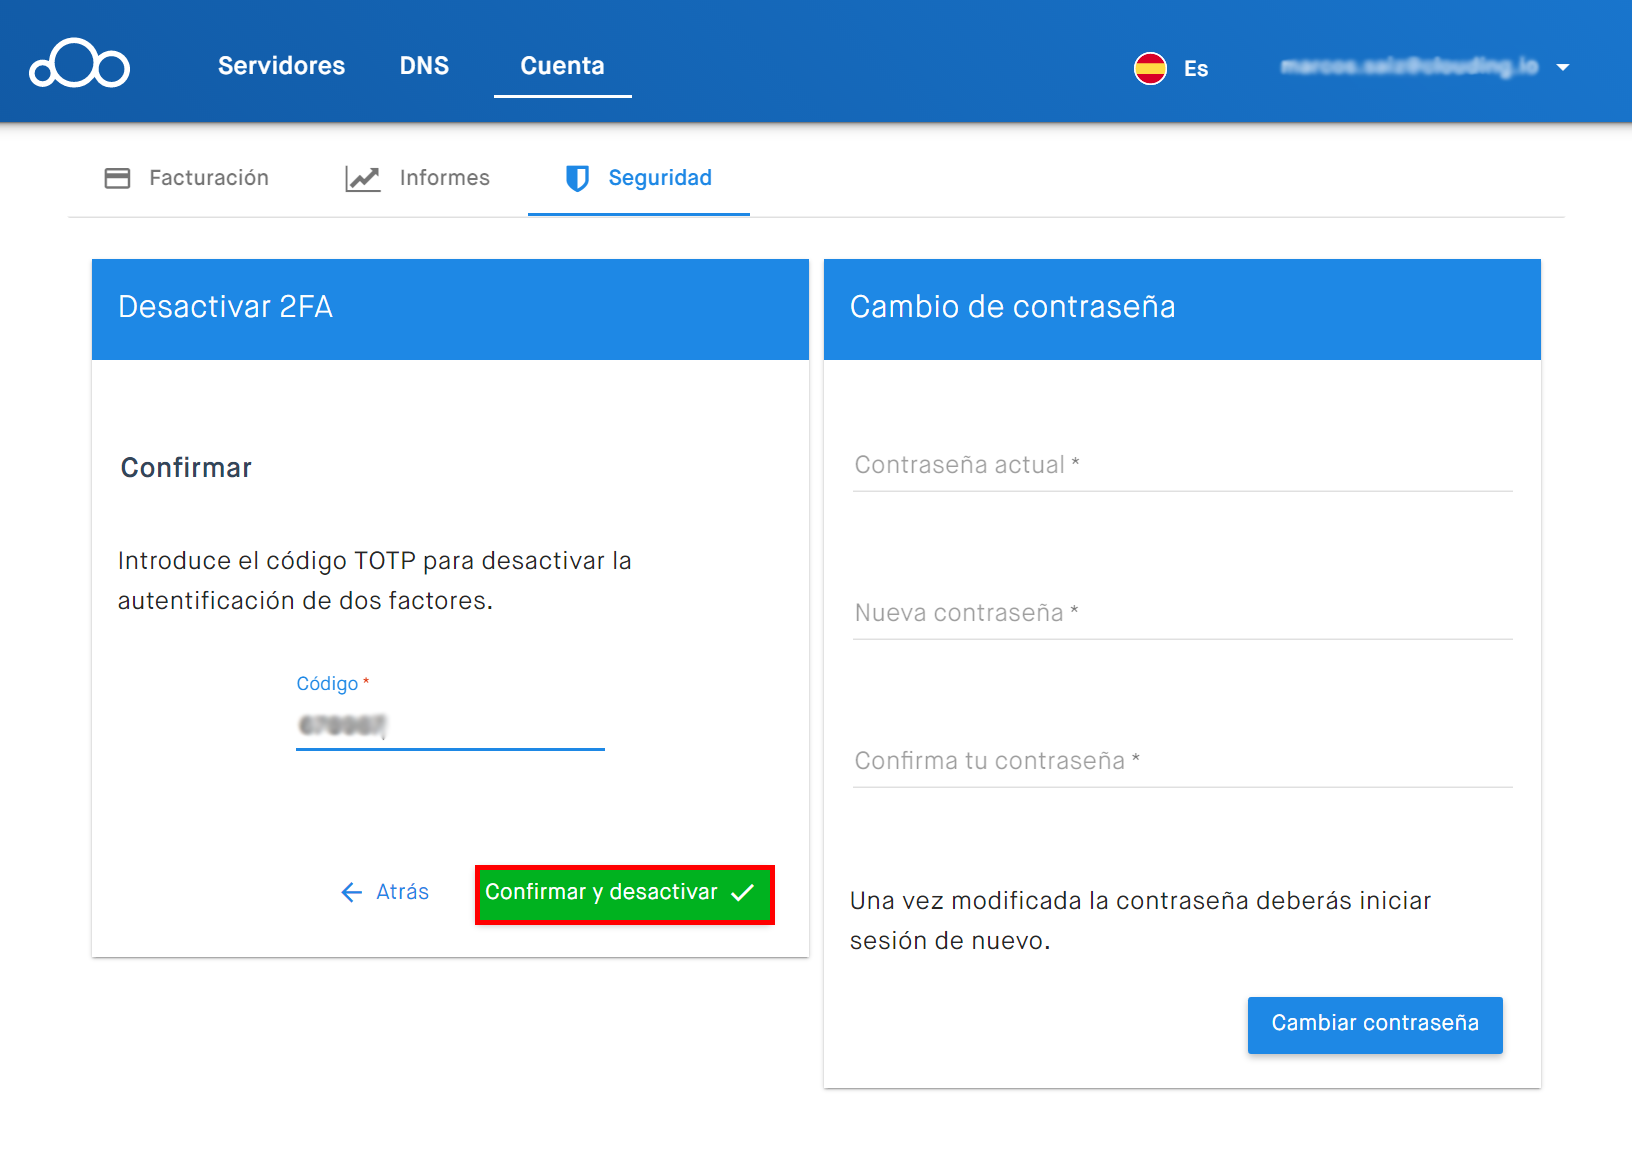Click the chart icon next to Informes
Screen dimensions: 1632x1158
(362, 178)
